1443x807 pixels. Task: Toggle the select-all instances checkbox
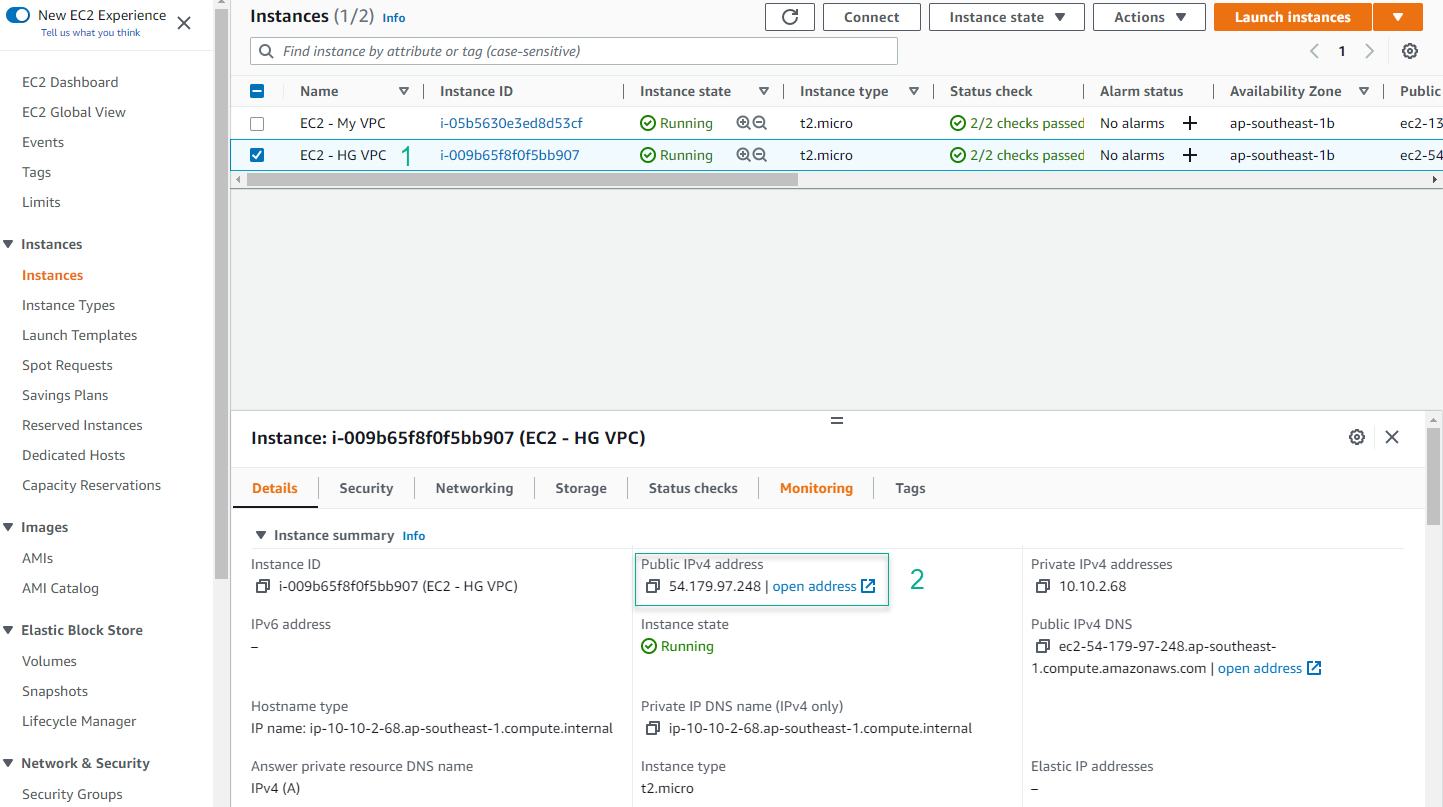pos(257,91)
